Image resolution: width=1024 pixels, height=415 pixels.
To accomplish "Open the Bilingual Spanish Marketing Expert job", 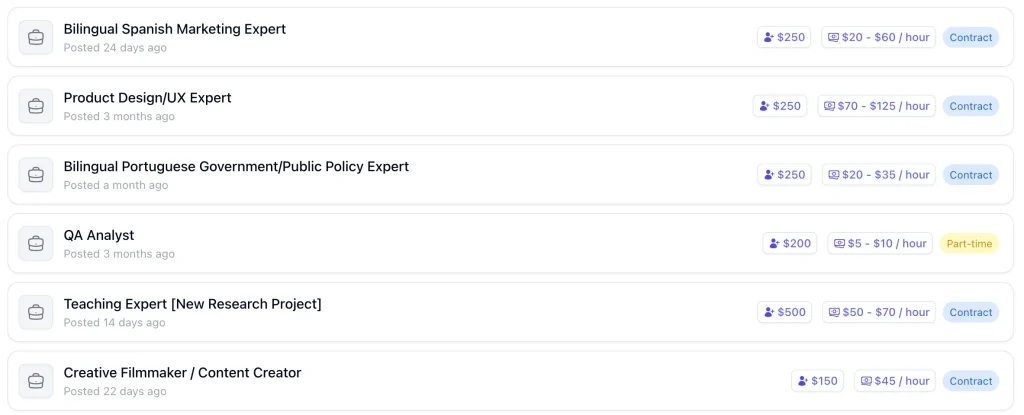I will (174, 29).
